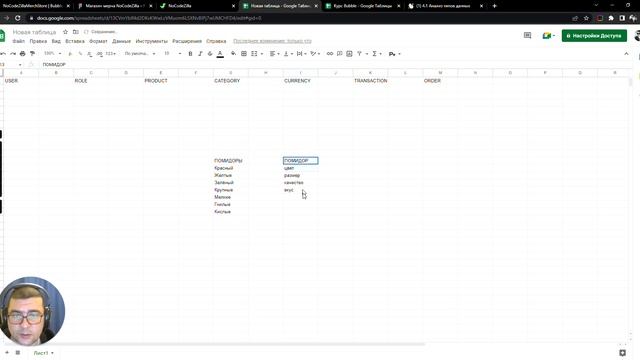640x360 pixels.
Task: Open the Файл menu
Action: click(18, 41)
